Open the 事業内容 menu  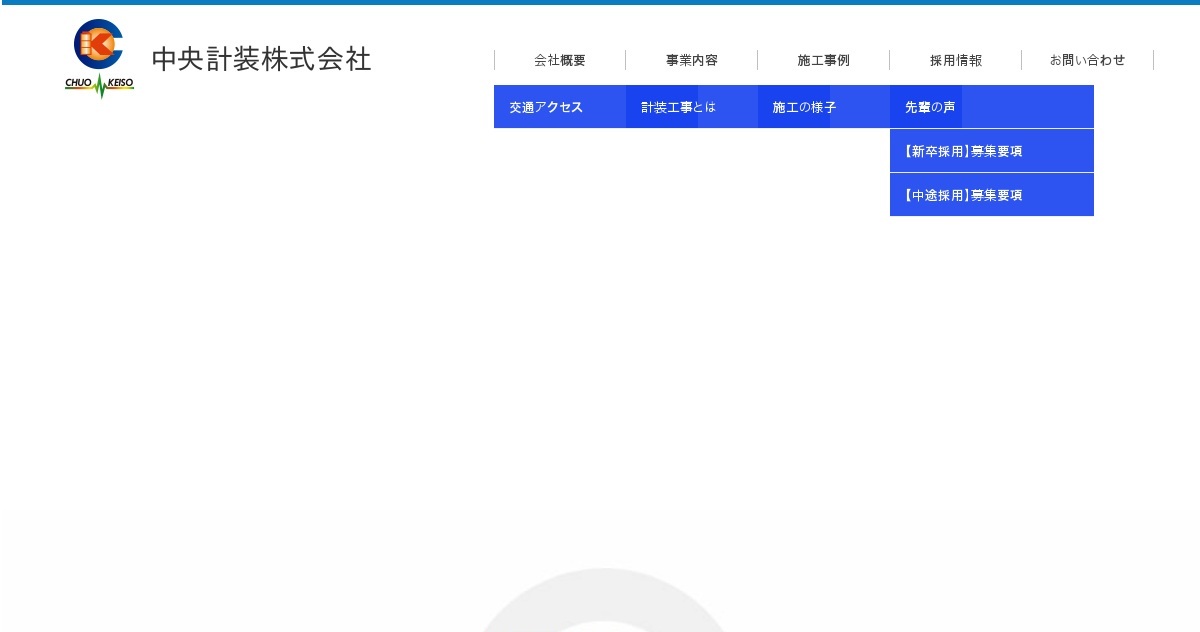[x=692, y=60]
